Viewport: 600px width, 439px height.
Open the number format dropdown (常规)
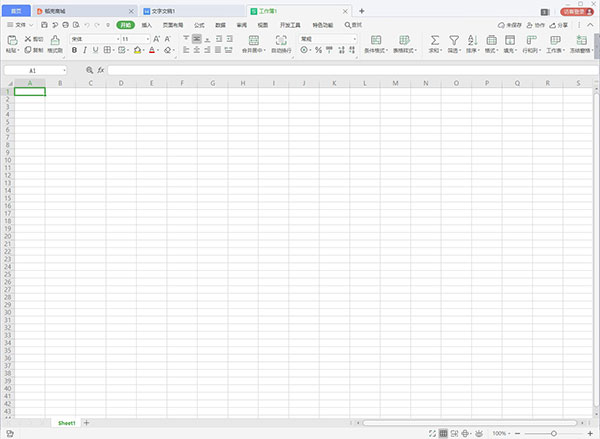355,39
